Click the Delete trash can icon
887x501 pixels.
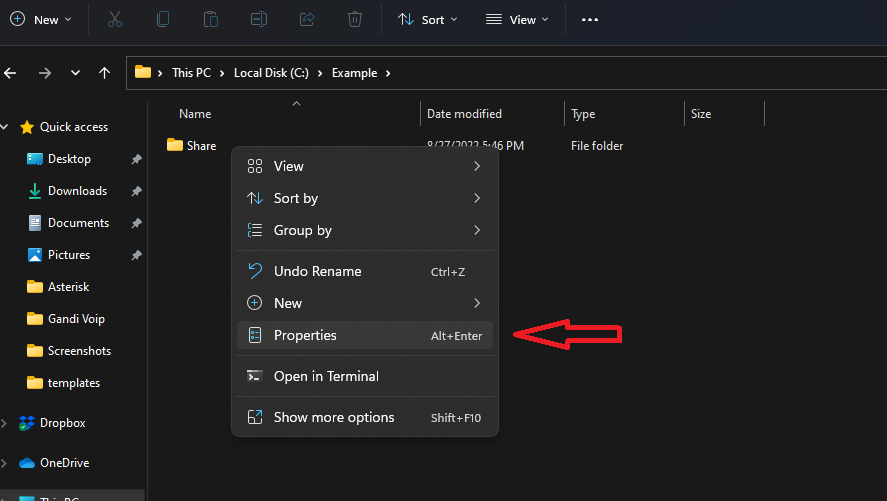point(355,19)
